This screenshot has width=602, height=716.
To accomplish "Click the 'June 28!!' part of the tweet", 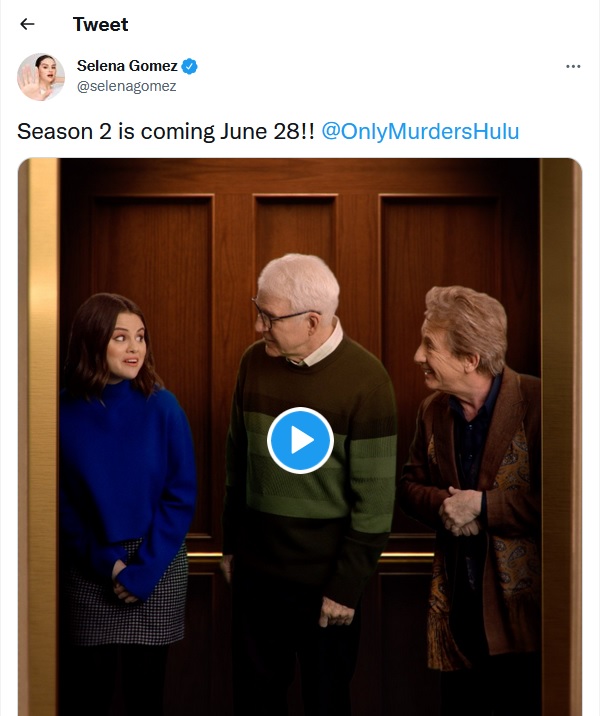I will coord(267,132).
